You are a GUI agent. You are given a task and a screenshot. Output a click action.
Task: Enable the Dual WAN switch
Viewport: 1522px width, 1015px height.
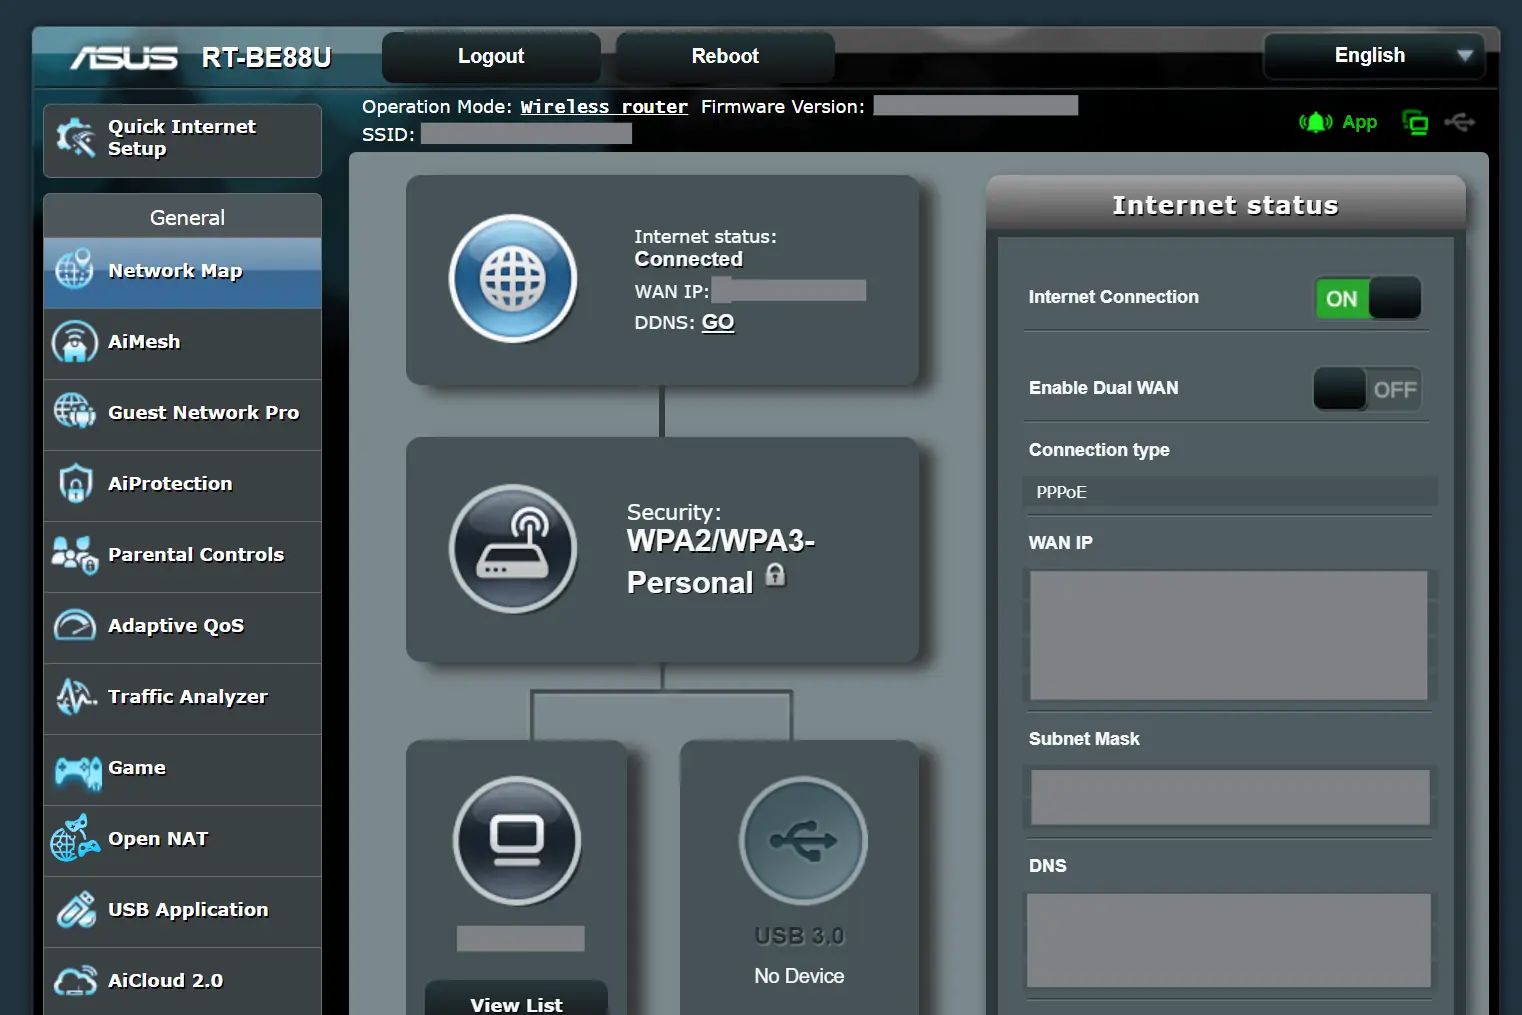(x=1367, y=389)
